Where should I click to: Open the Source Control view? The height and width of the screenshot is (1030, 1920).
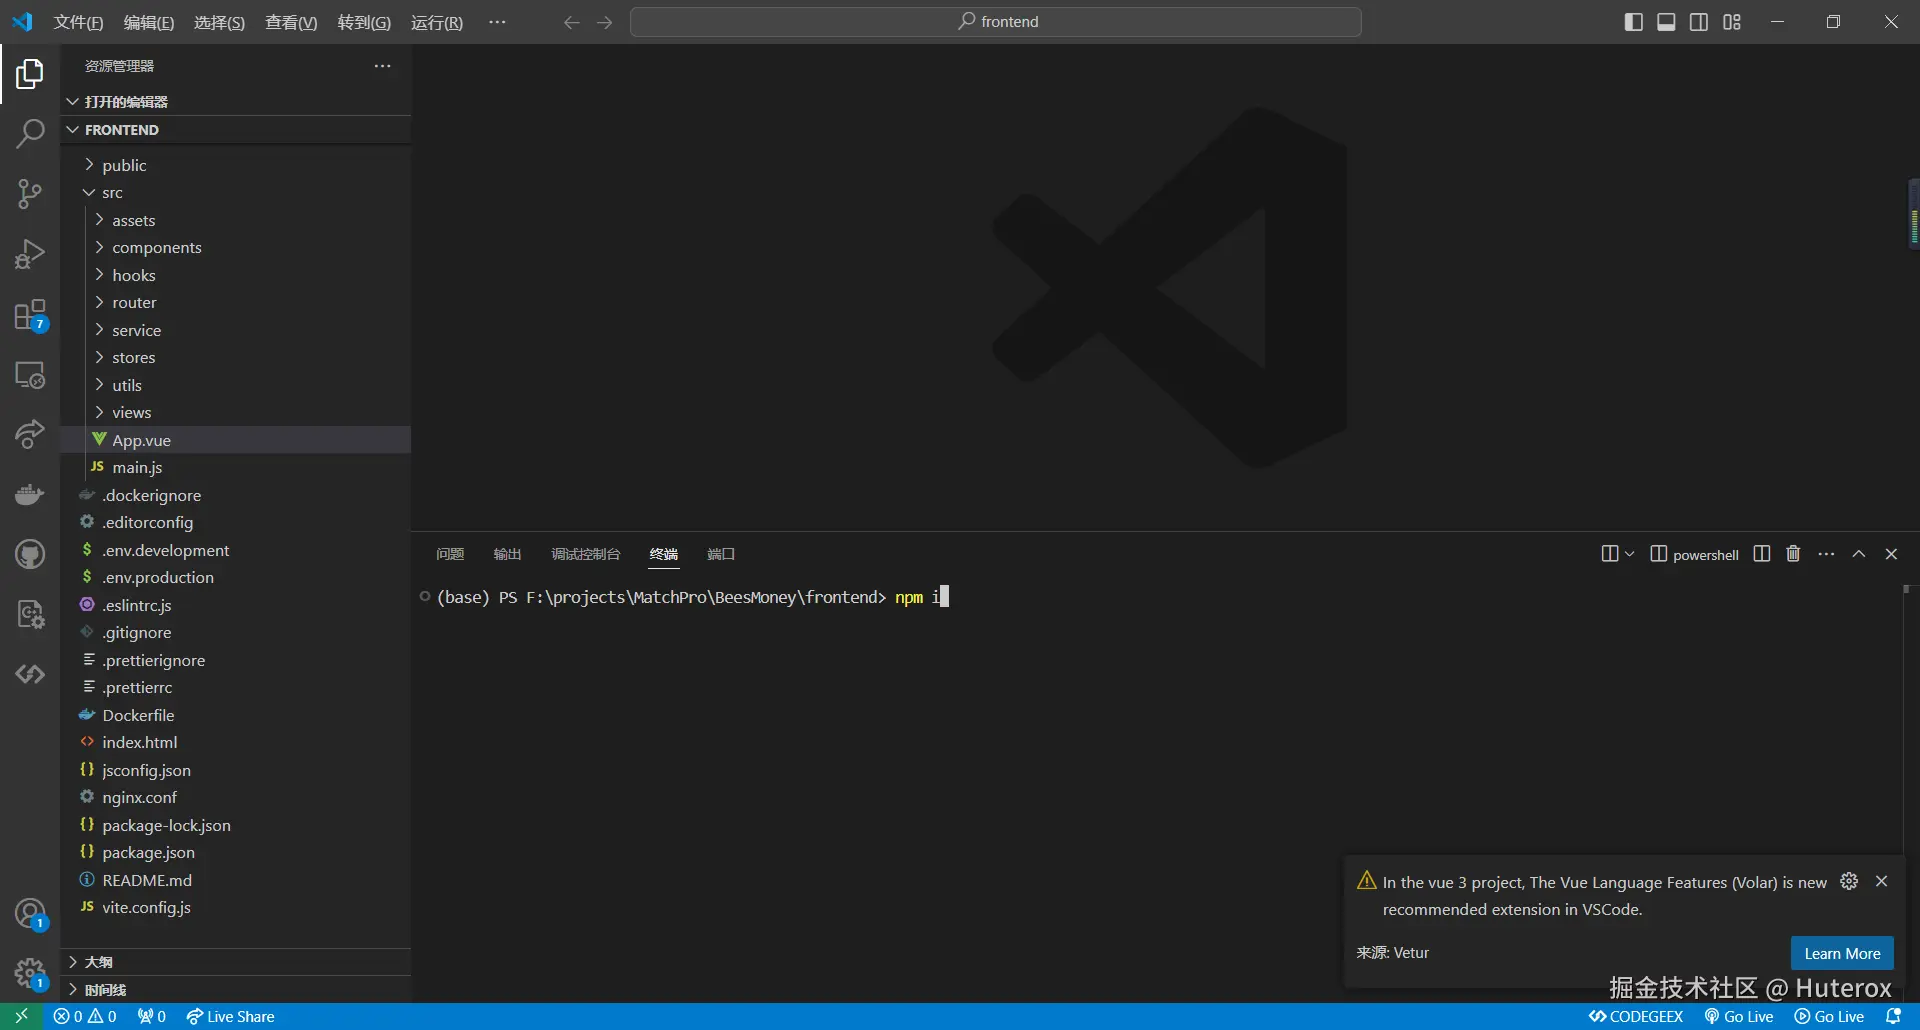point(30,194)
